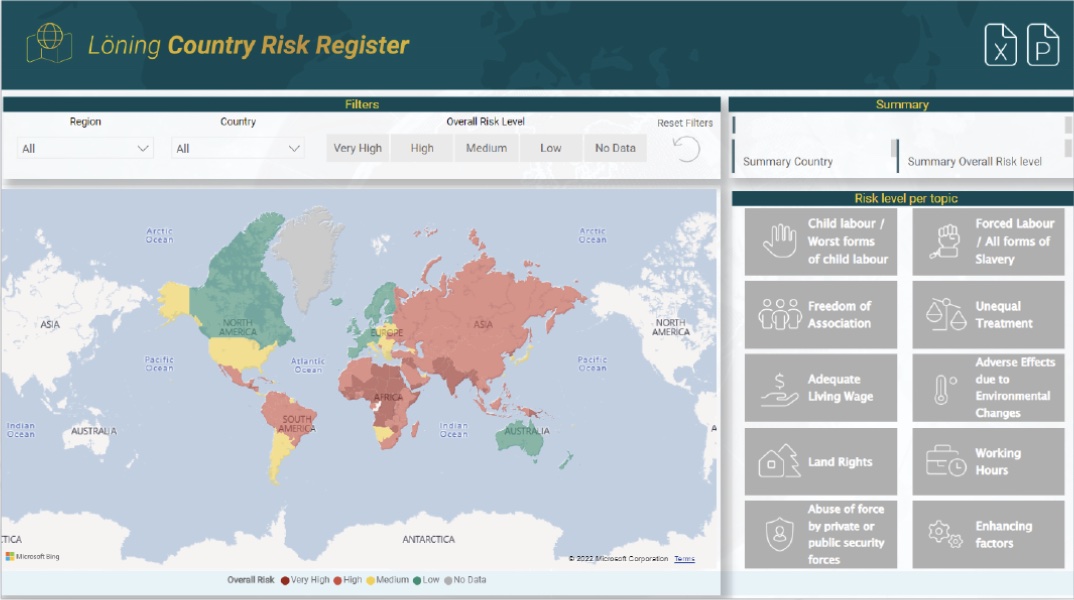Viewport: 1074px width, 600px height.
Task: Switch to Summary Overall Risk level tab
Action: pos(974,161)
